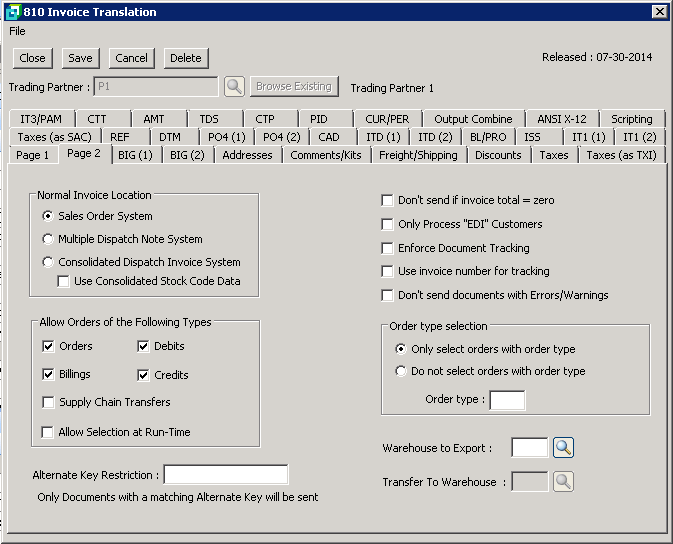This screenshot has height=544, width=673.
Task: Enable Supply Chain Transfers checkbox
Action: (49, 402)
